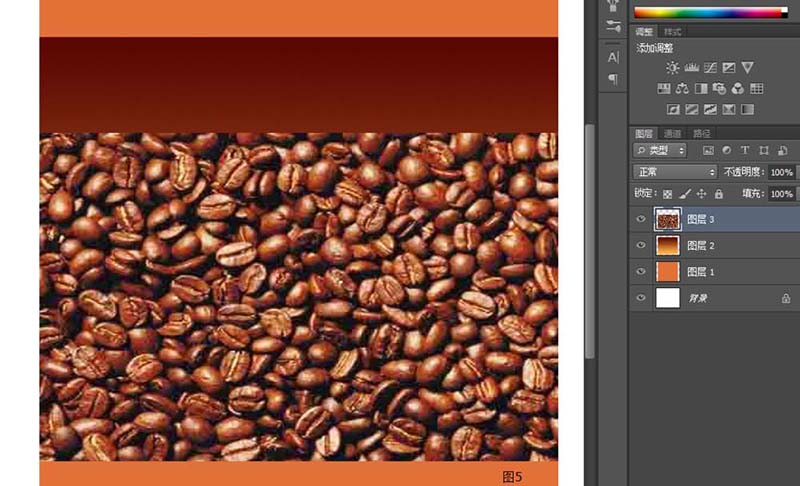Add a Color Lookup adjustment
This screenshot has height=486, width=800.
click(x=757, y=89)
